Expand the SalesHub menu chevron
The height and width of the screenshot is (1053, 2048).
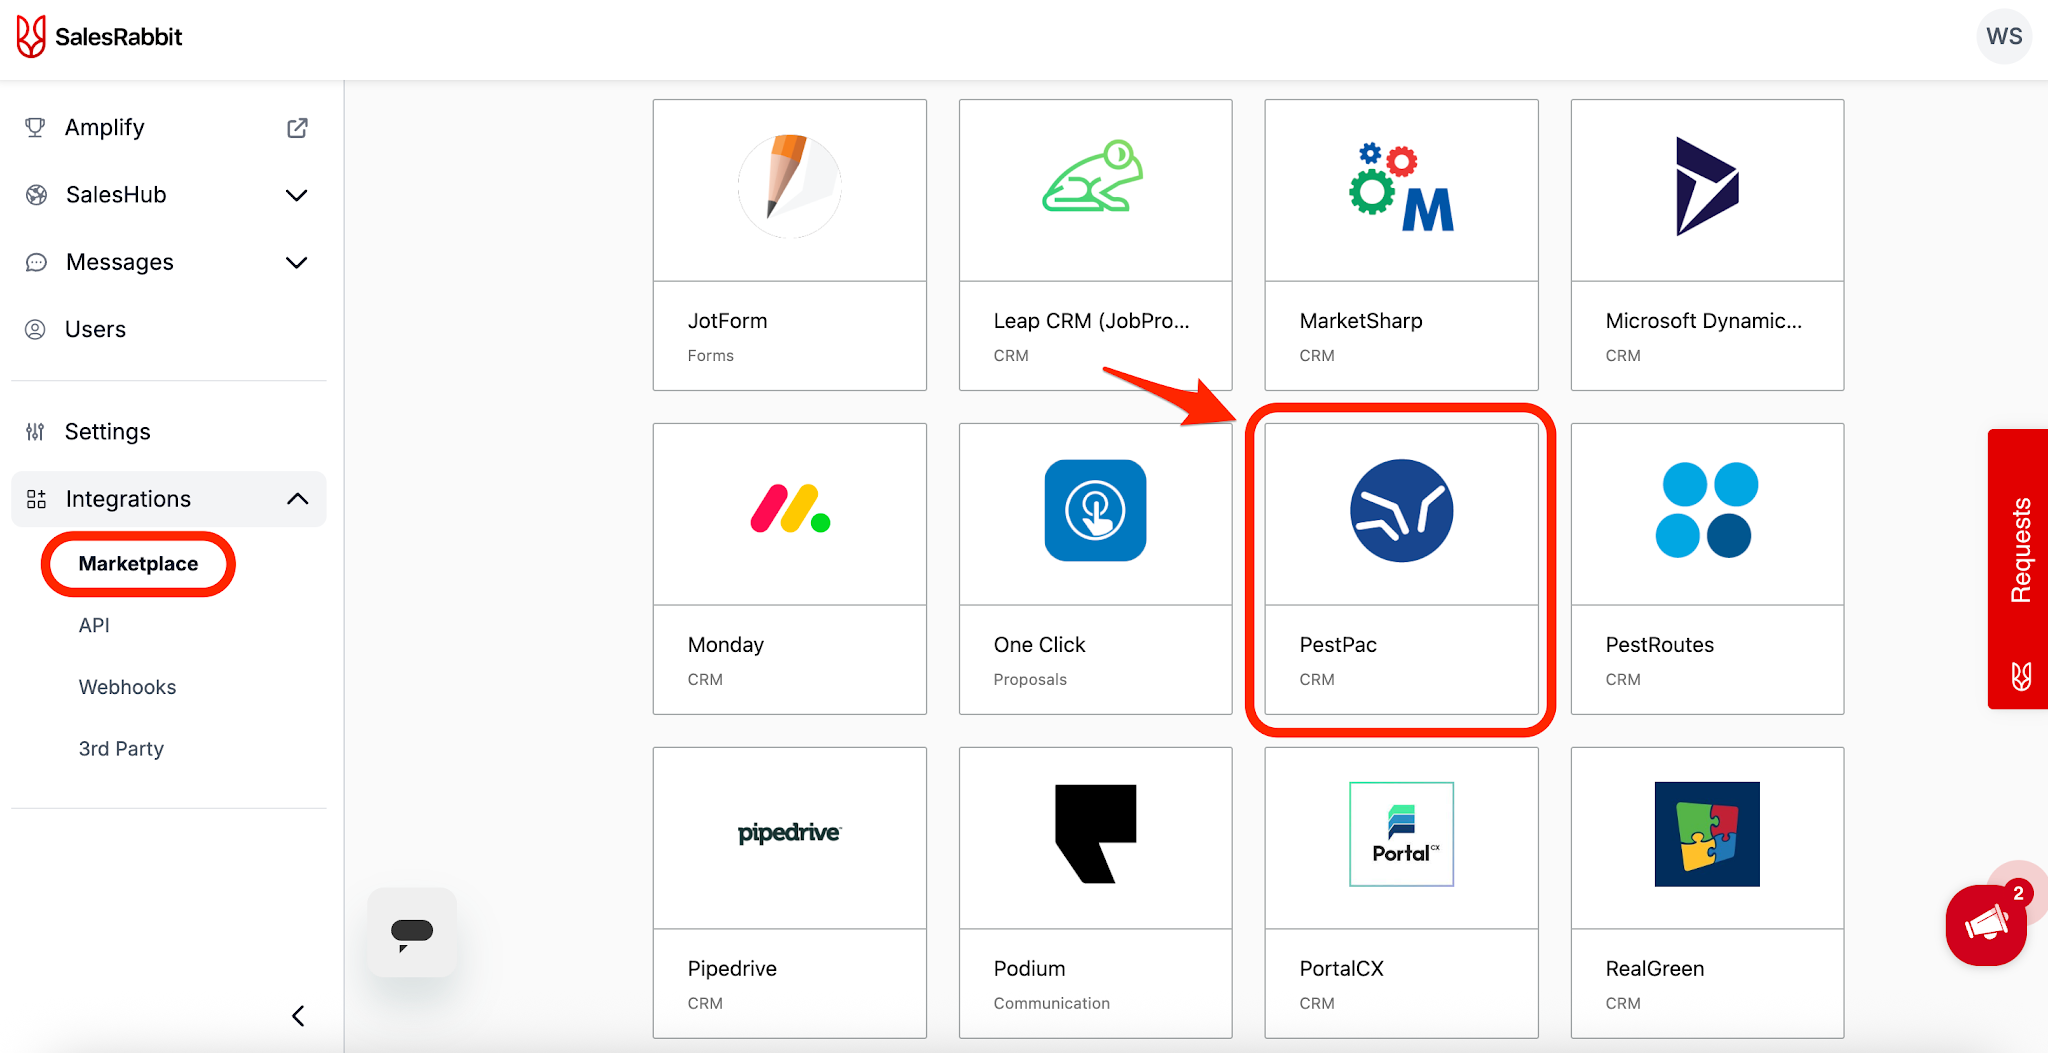(296, 195)
